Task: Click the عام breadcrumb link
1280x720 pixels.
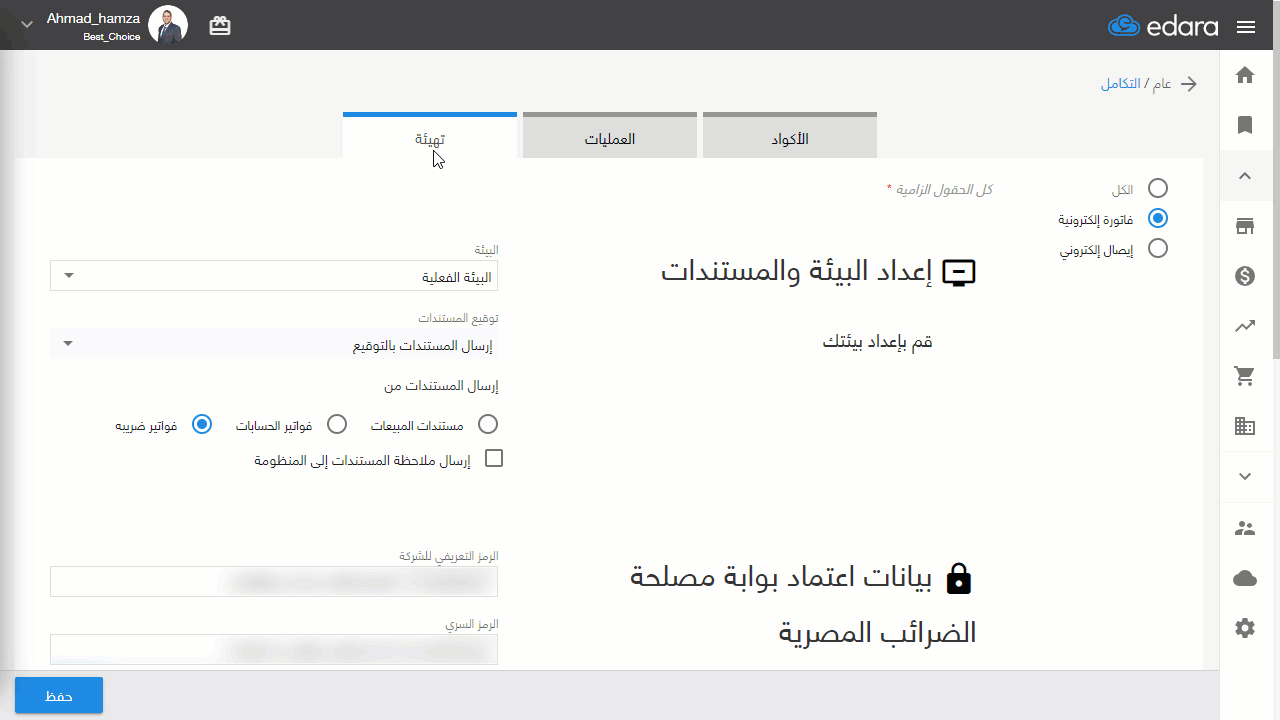Action: pos(1162,84)
